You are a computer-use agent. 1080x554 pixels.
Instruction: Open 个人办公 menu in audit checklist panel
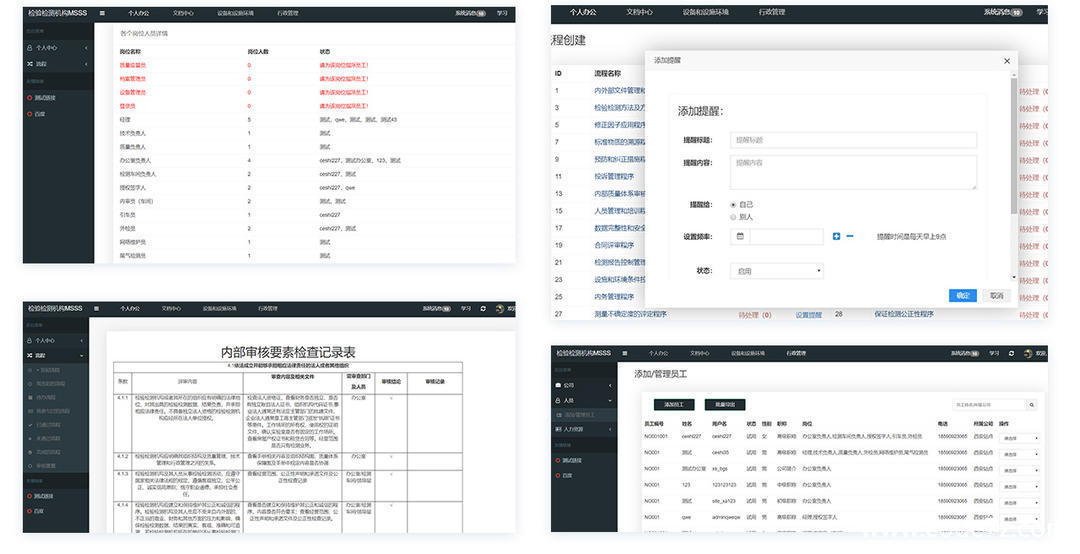point(129,309)
